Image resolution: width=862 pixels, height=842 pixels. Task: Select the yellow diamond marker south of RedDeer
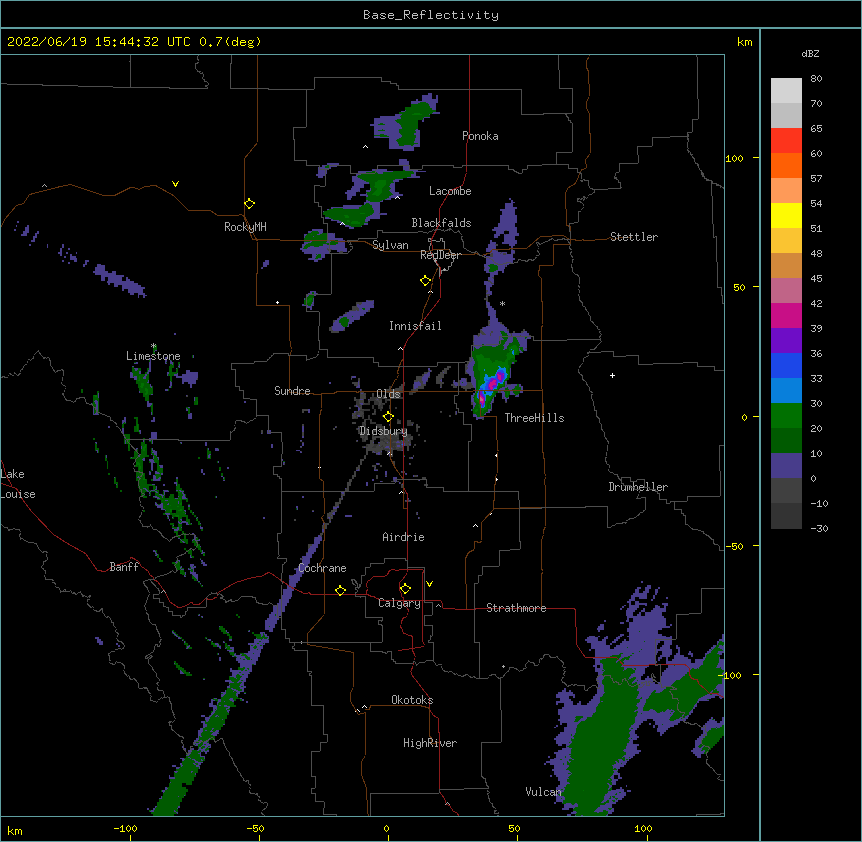click(x=426, y=281)
